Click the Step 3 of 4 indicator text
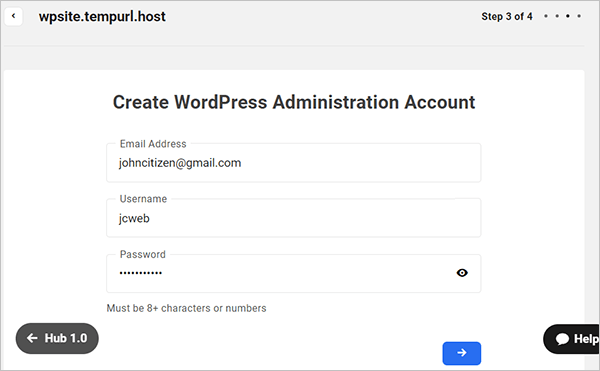The height and width of the screenshot is (371, 600). [507, 16]
